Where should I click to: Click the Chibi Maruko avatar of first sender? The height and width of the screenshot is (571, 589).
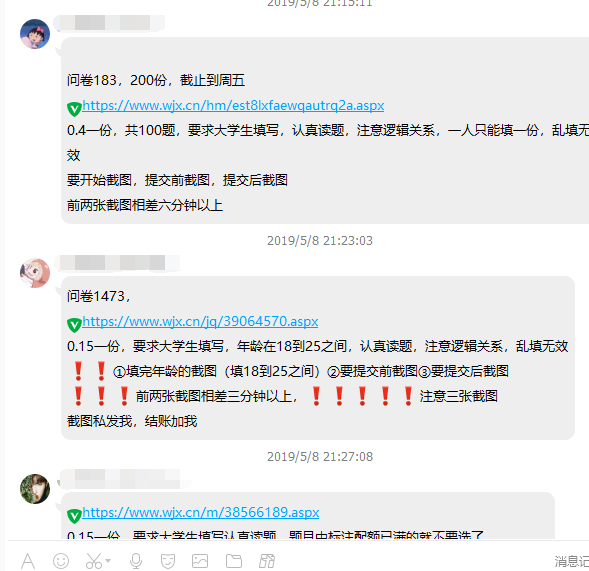click(35, 34)
